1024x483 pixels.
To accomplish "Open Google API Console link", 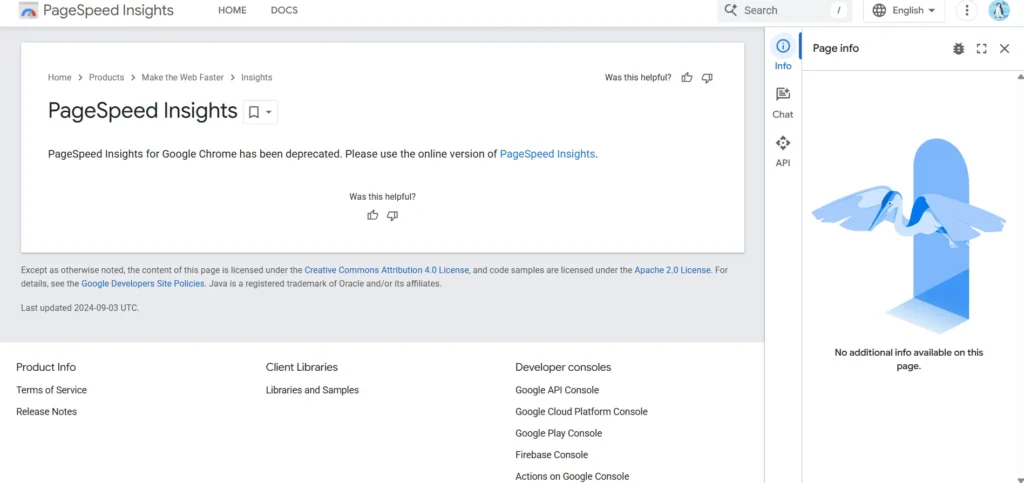I will [557, 390].
